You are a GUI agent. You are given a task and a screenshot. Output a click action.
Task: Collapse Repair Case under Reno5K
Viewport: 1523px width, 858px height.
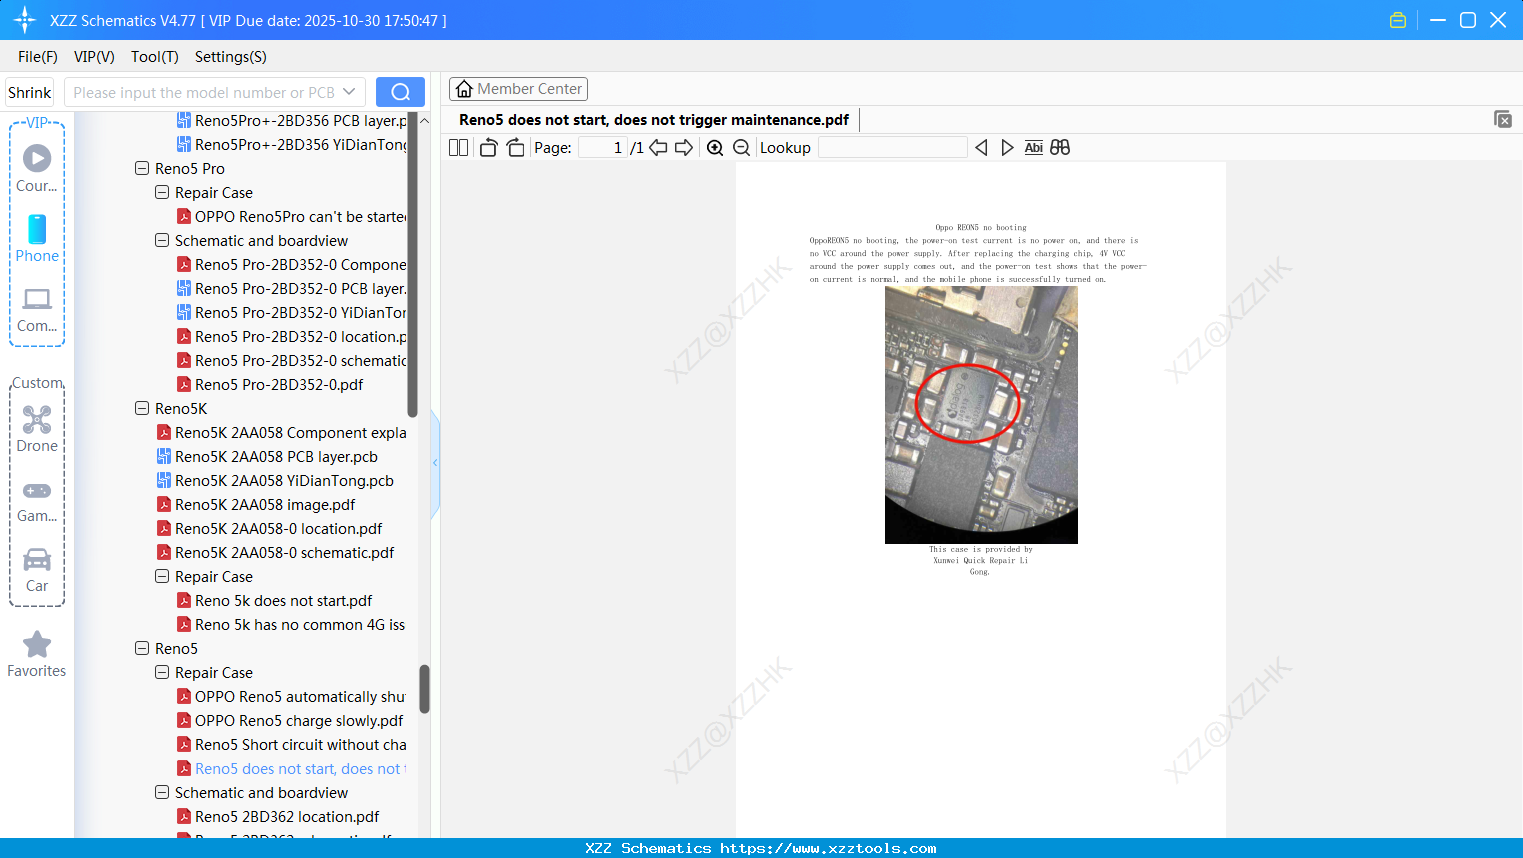pyautogui.click(x=162, y=576)
